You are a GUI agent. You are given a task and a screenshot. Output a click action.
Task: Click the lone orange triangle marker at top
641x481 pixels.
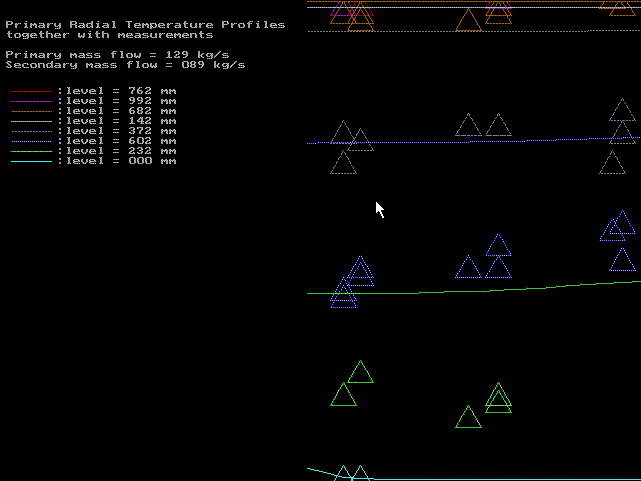(468, 21)
